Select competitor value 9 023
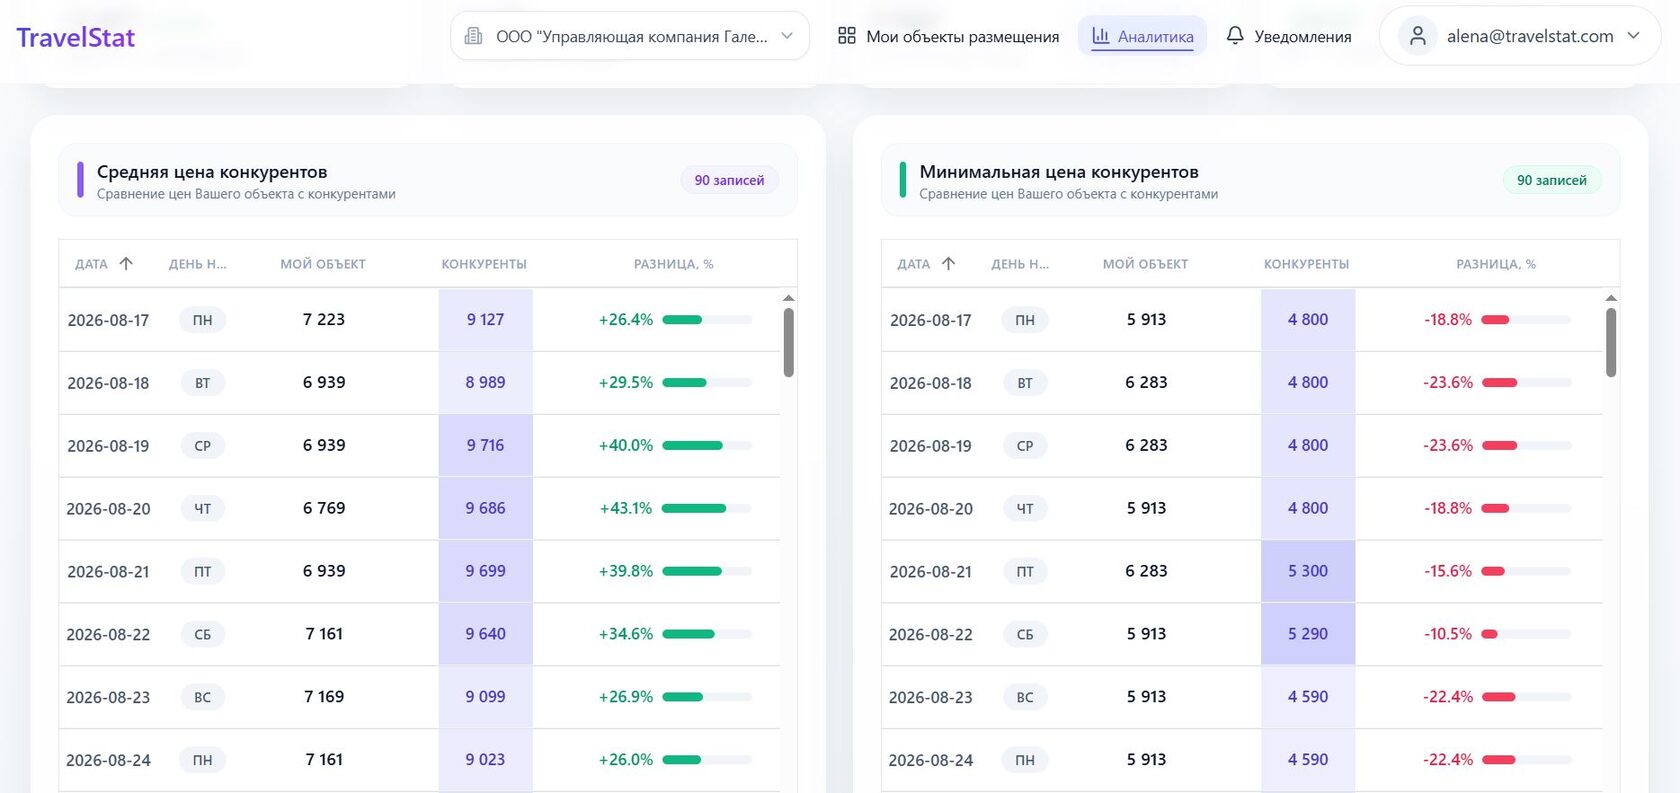The width and height of the screenshot is (1680, 793). pos(485,760)
